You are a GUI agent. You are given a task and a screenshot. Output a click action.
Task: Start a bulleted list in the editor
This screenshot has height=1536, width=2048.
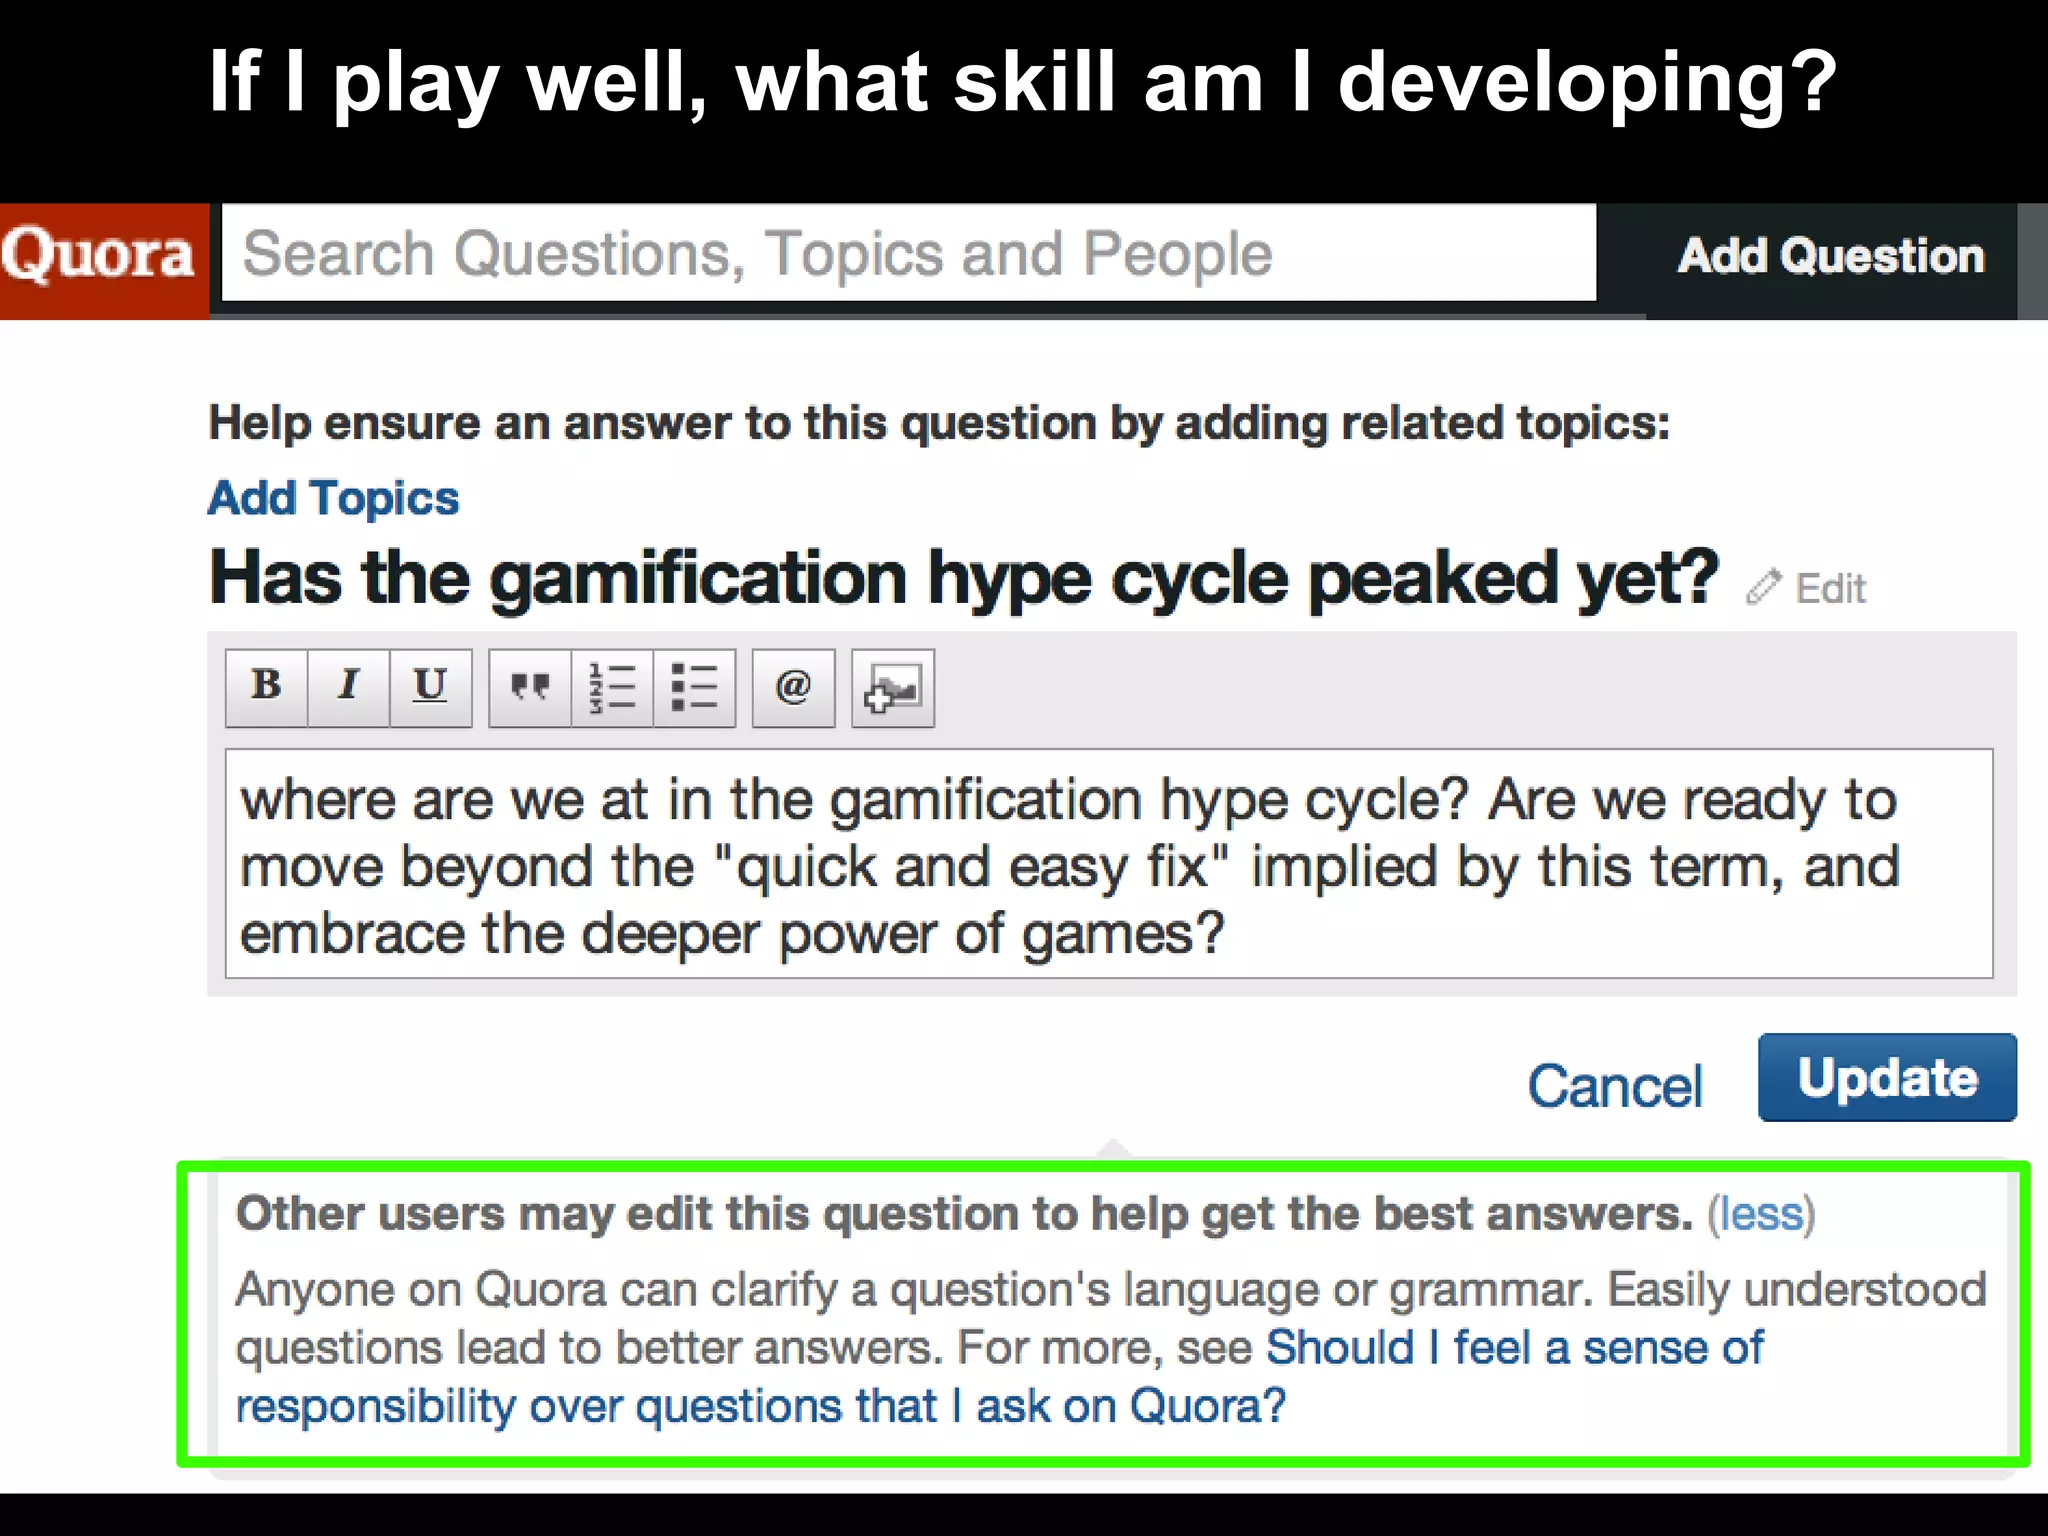click(694, 687)
